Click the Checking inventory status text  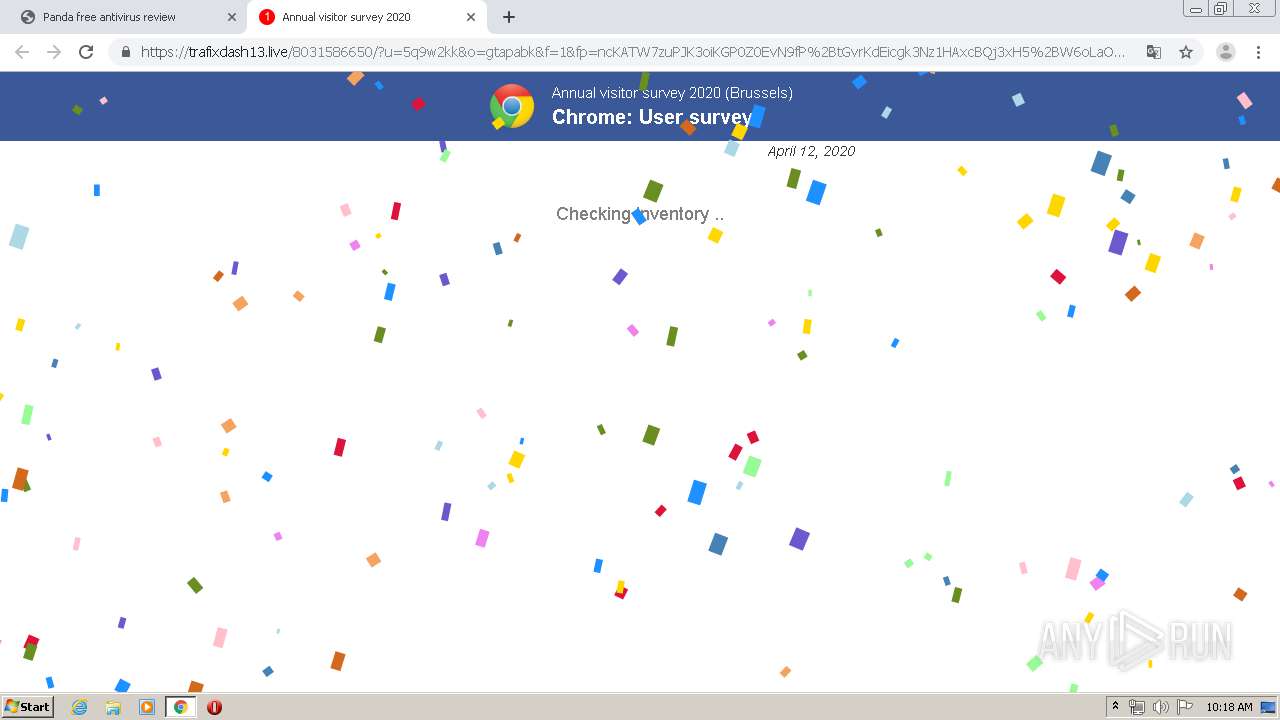tap(640, 214)
